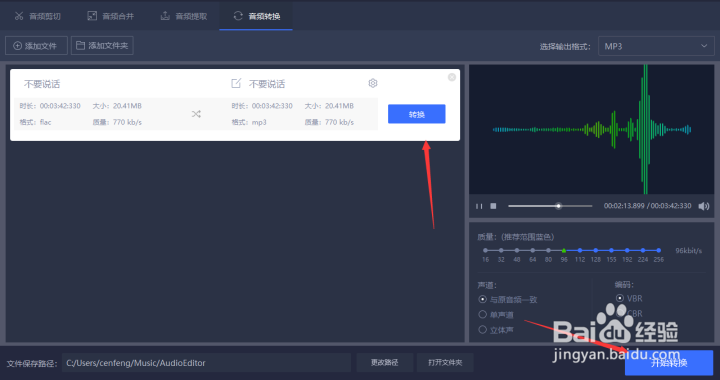Select the 音频转换 tab

pyautogui.click(x=256, y=17)
